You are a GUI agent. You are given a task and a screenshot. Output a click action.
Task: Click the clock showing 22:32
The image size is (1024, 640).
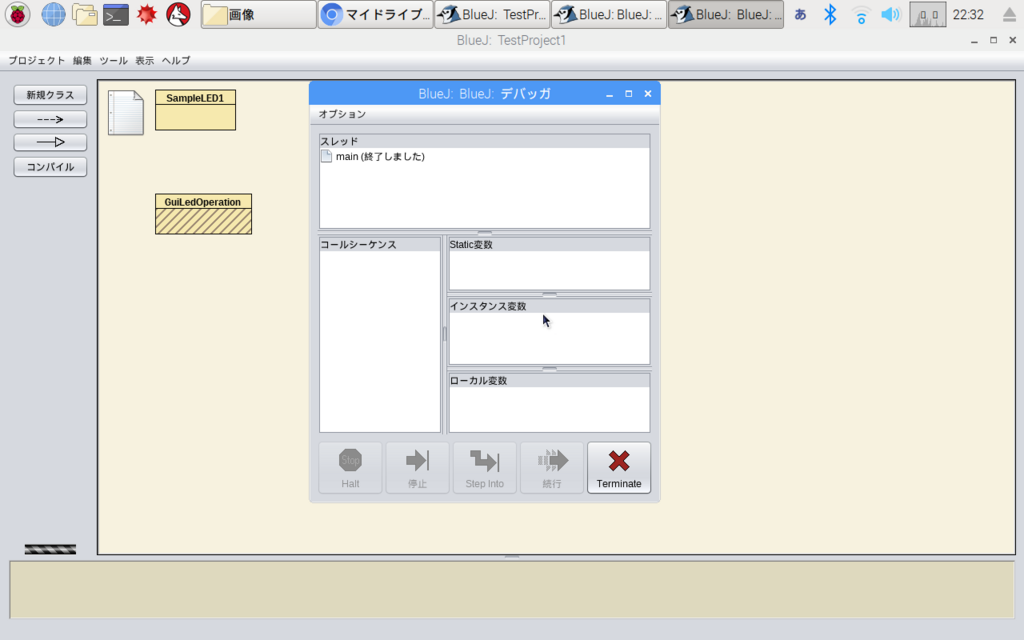968,14
